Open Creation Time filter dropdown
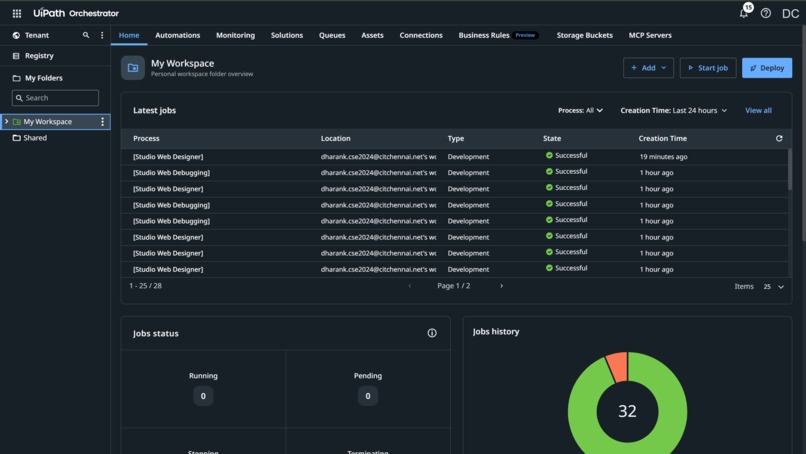The image size is (806, 454). pyautogui.click(x=673, y=110)
